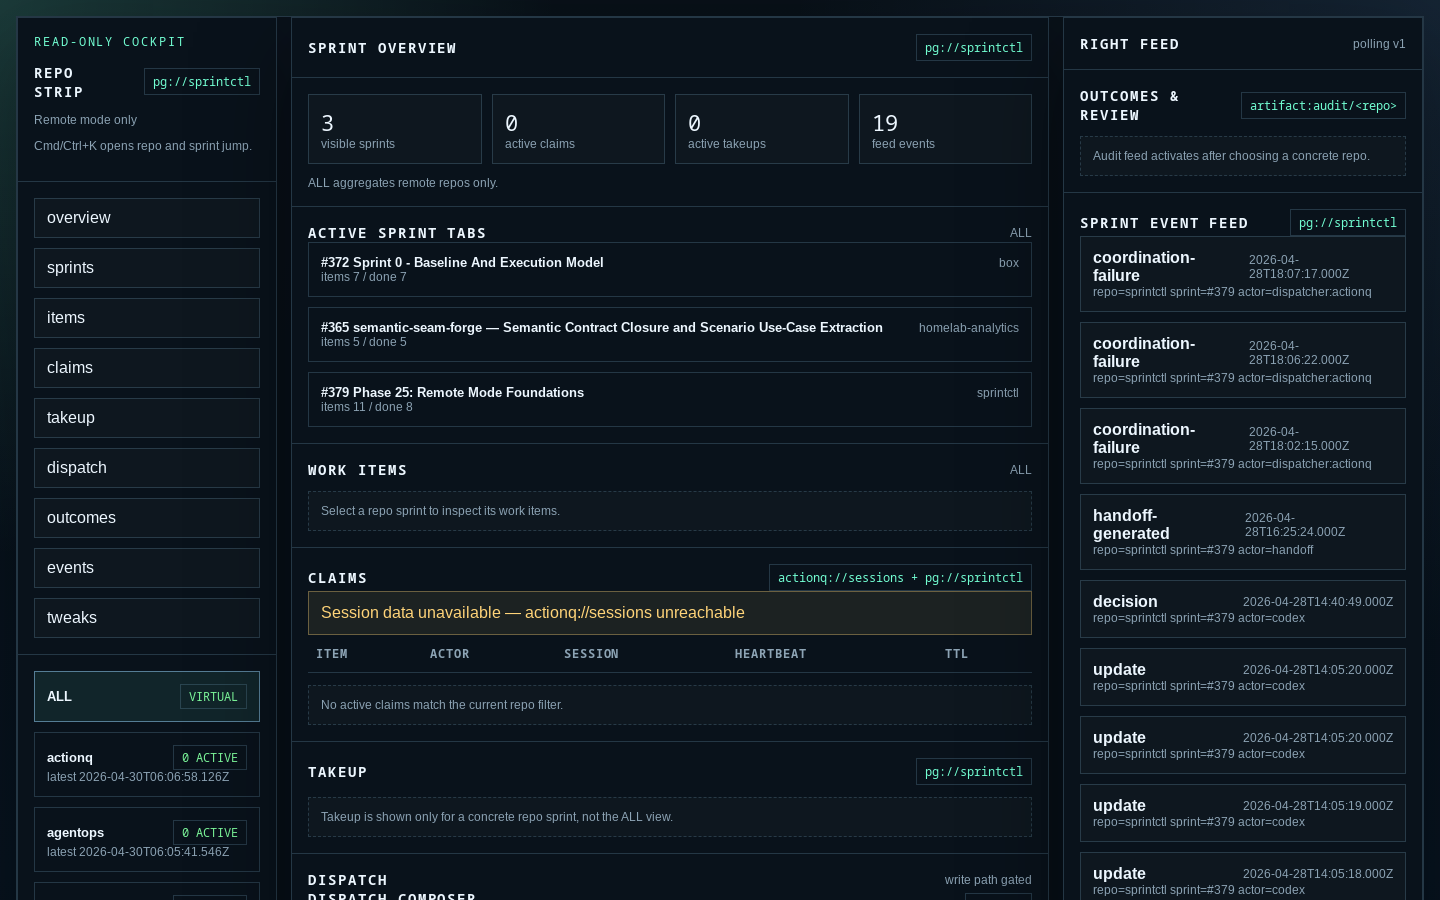Select the actionq repo card
Viewport: 1440px width, 900px height.
pos(147,765)
